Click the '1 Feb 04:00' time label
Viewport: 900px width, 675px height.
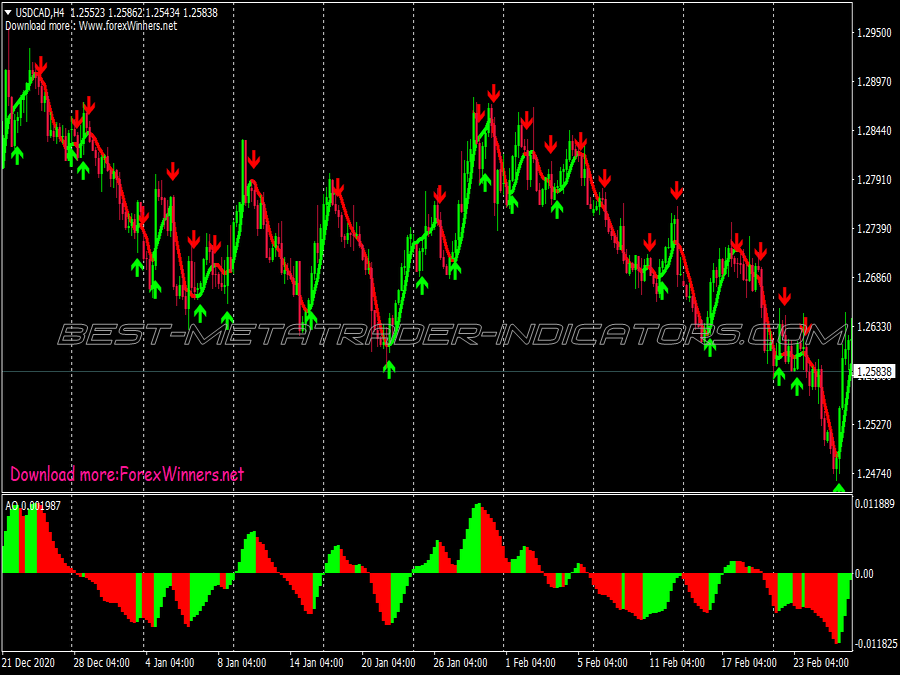pos(530,663)
